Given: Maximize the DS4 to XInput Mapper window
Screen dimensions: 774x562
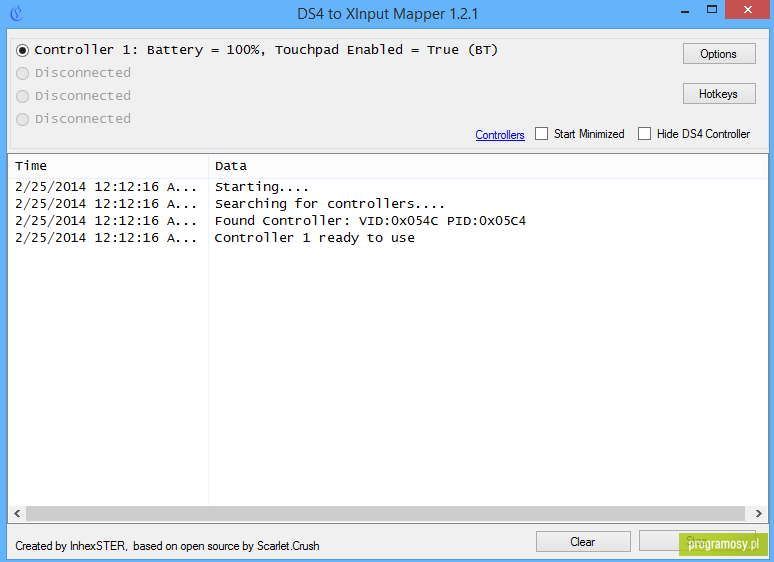Looking at the screenshot, I should click(712, 10).
